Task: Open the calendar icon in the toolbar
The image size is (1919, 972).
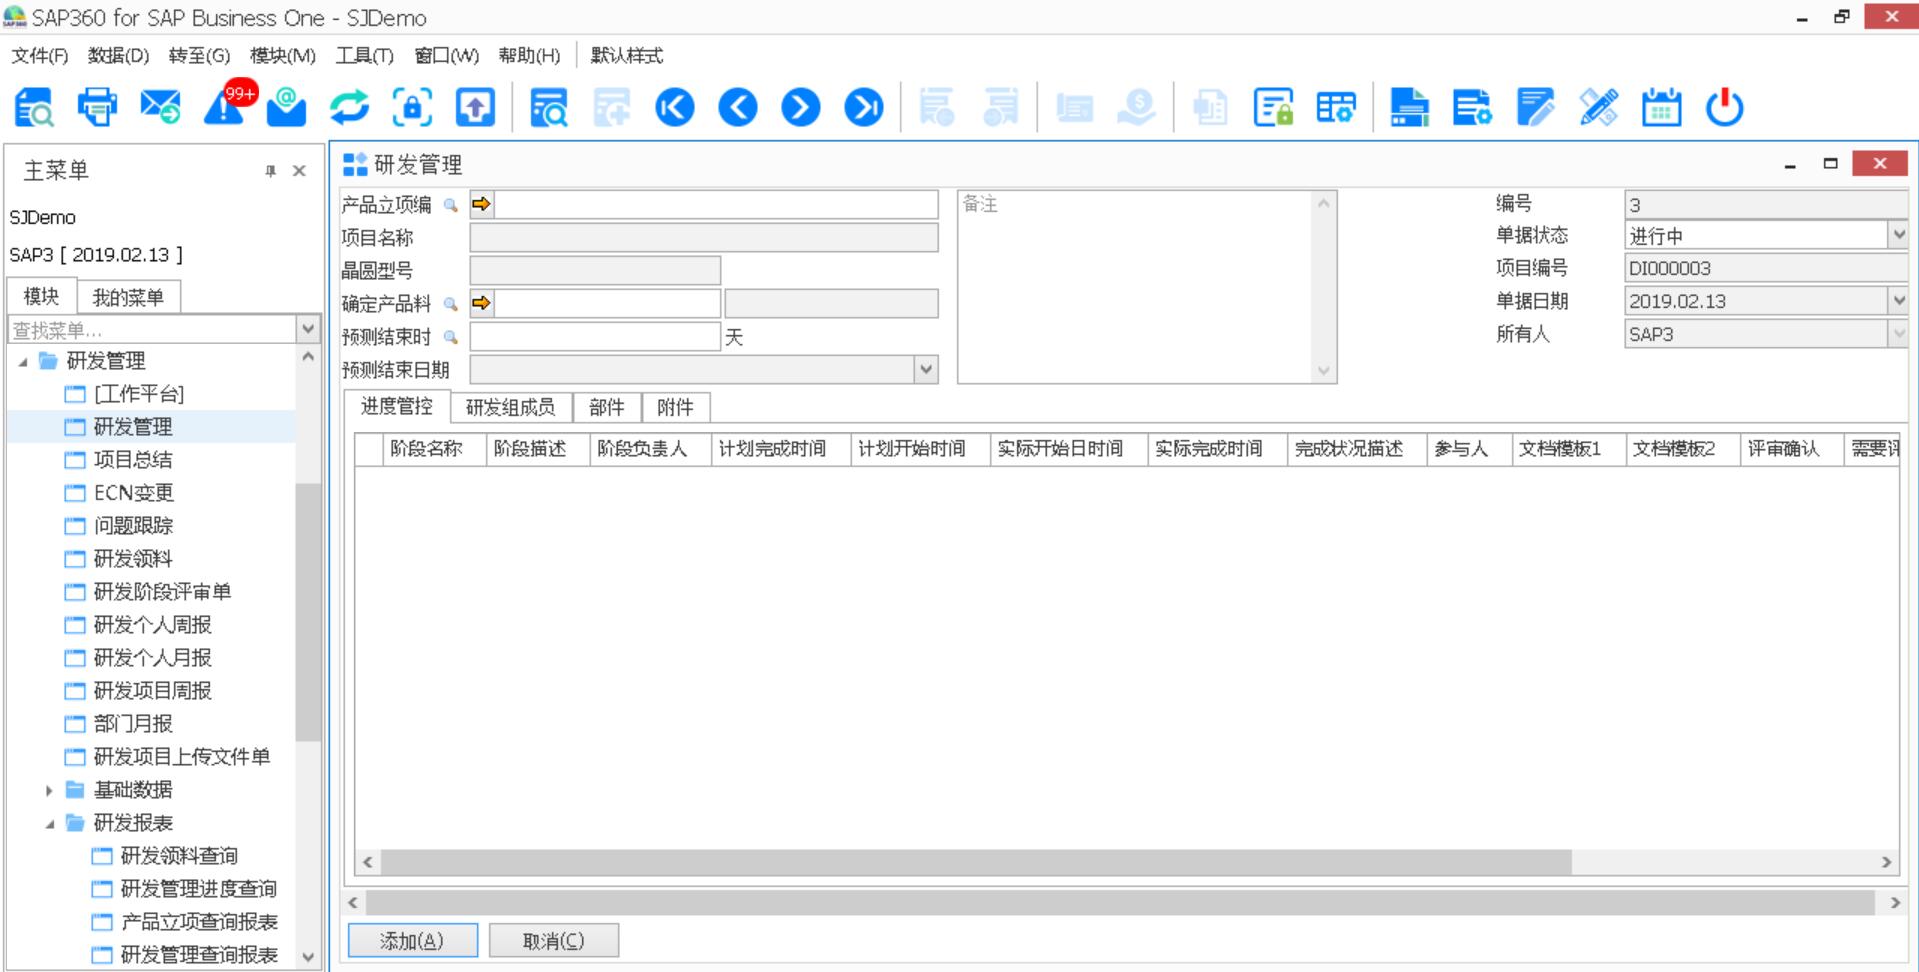Action: [x=1661, y=107]
